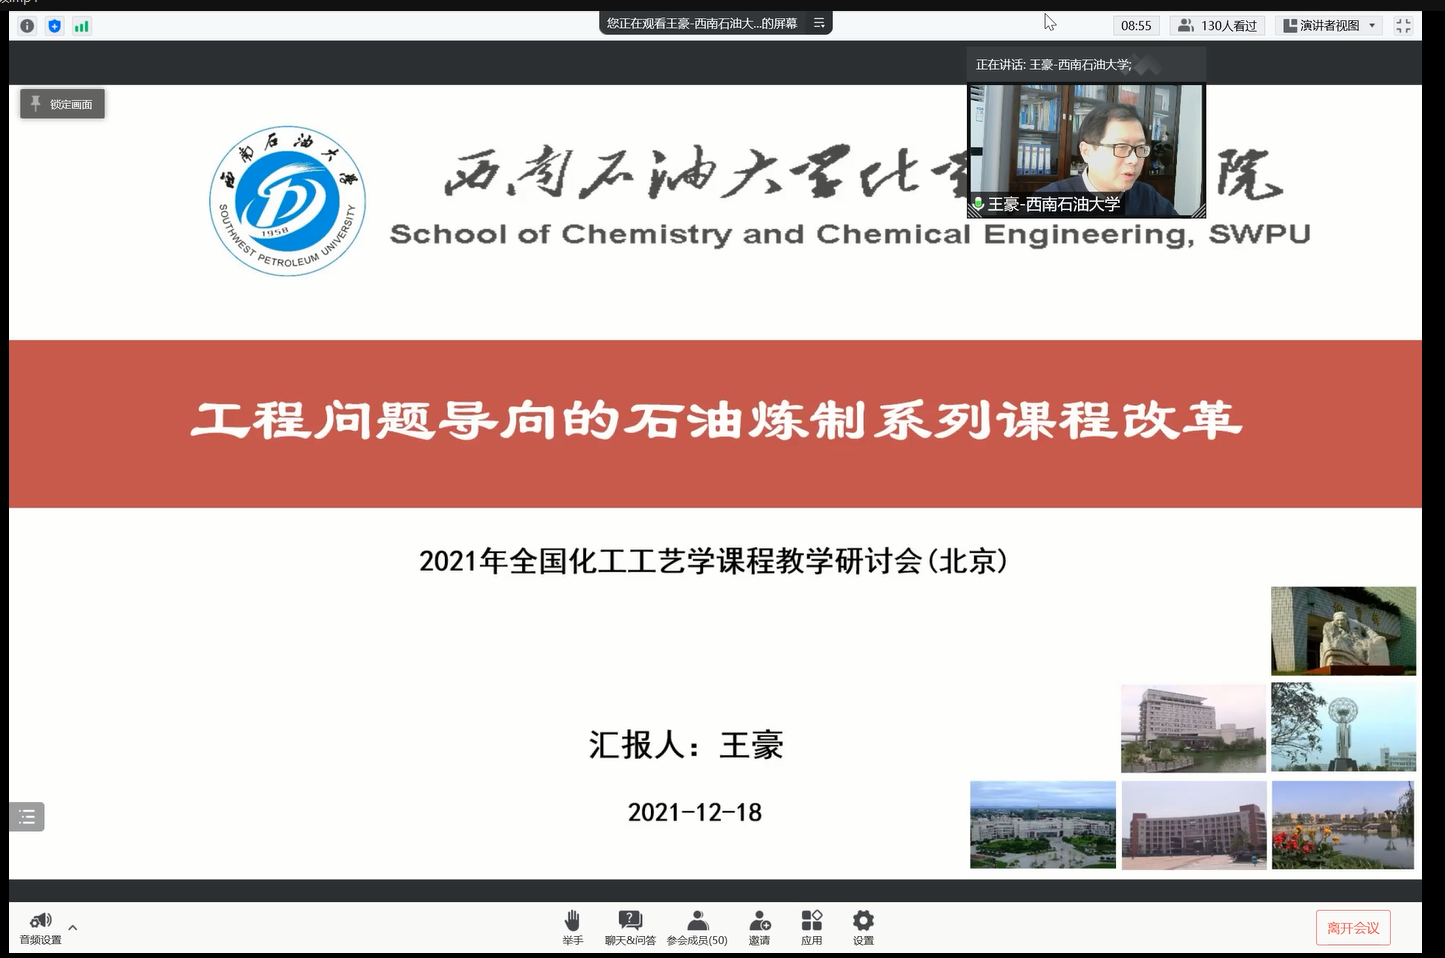The height and width of the screenshot is (958, 1445).
Task: Open the meeting info icon
Action: pos(27,26)
